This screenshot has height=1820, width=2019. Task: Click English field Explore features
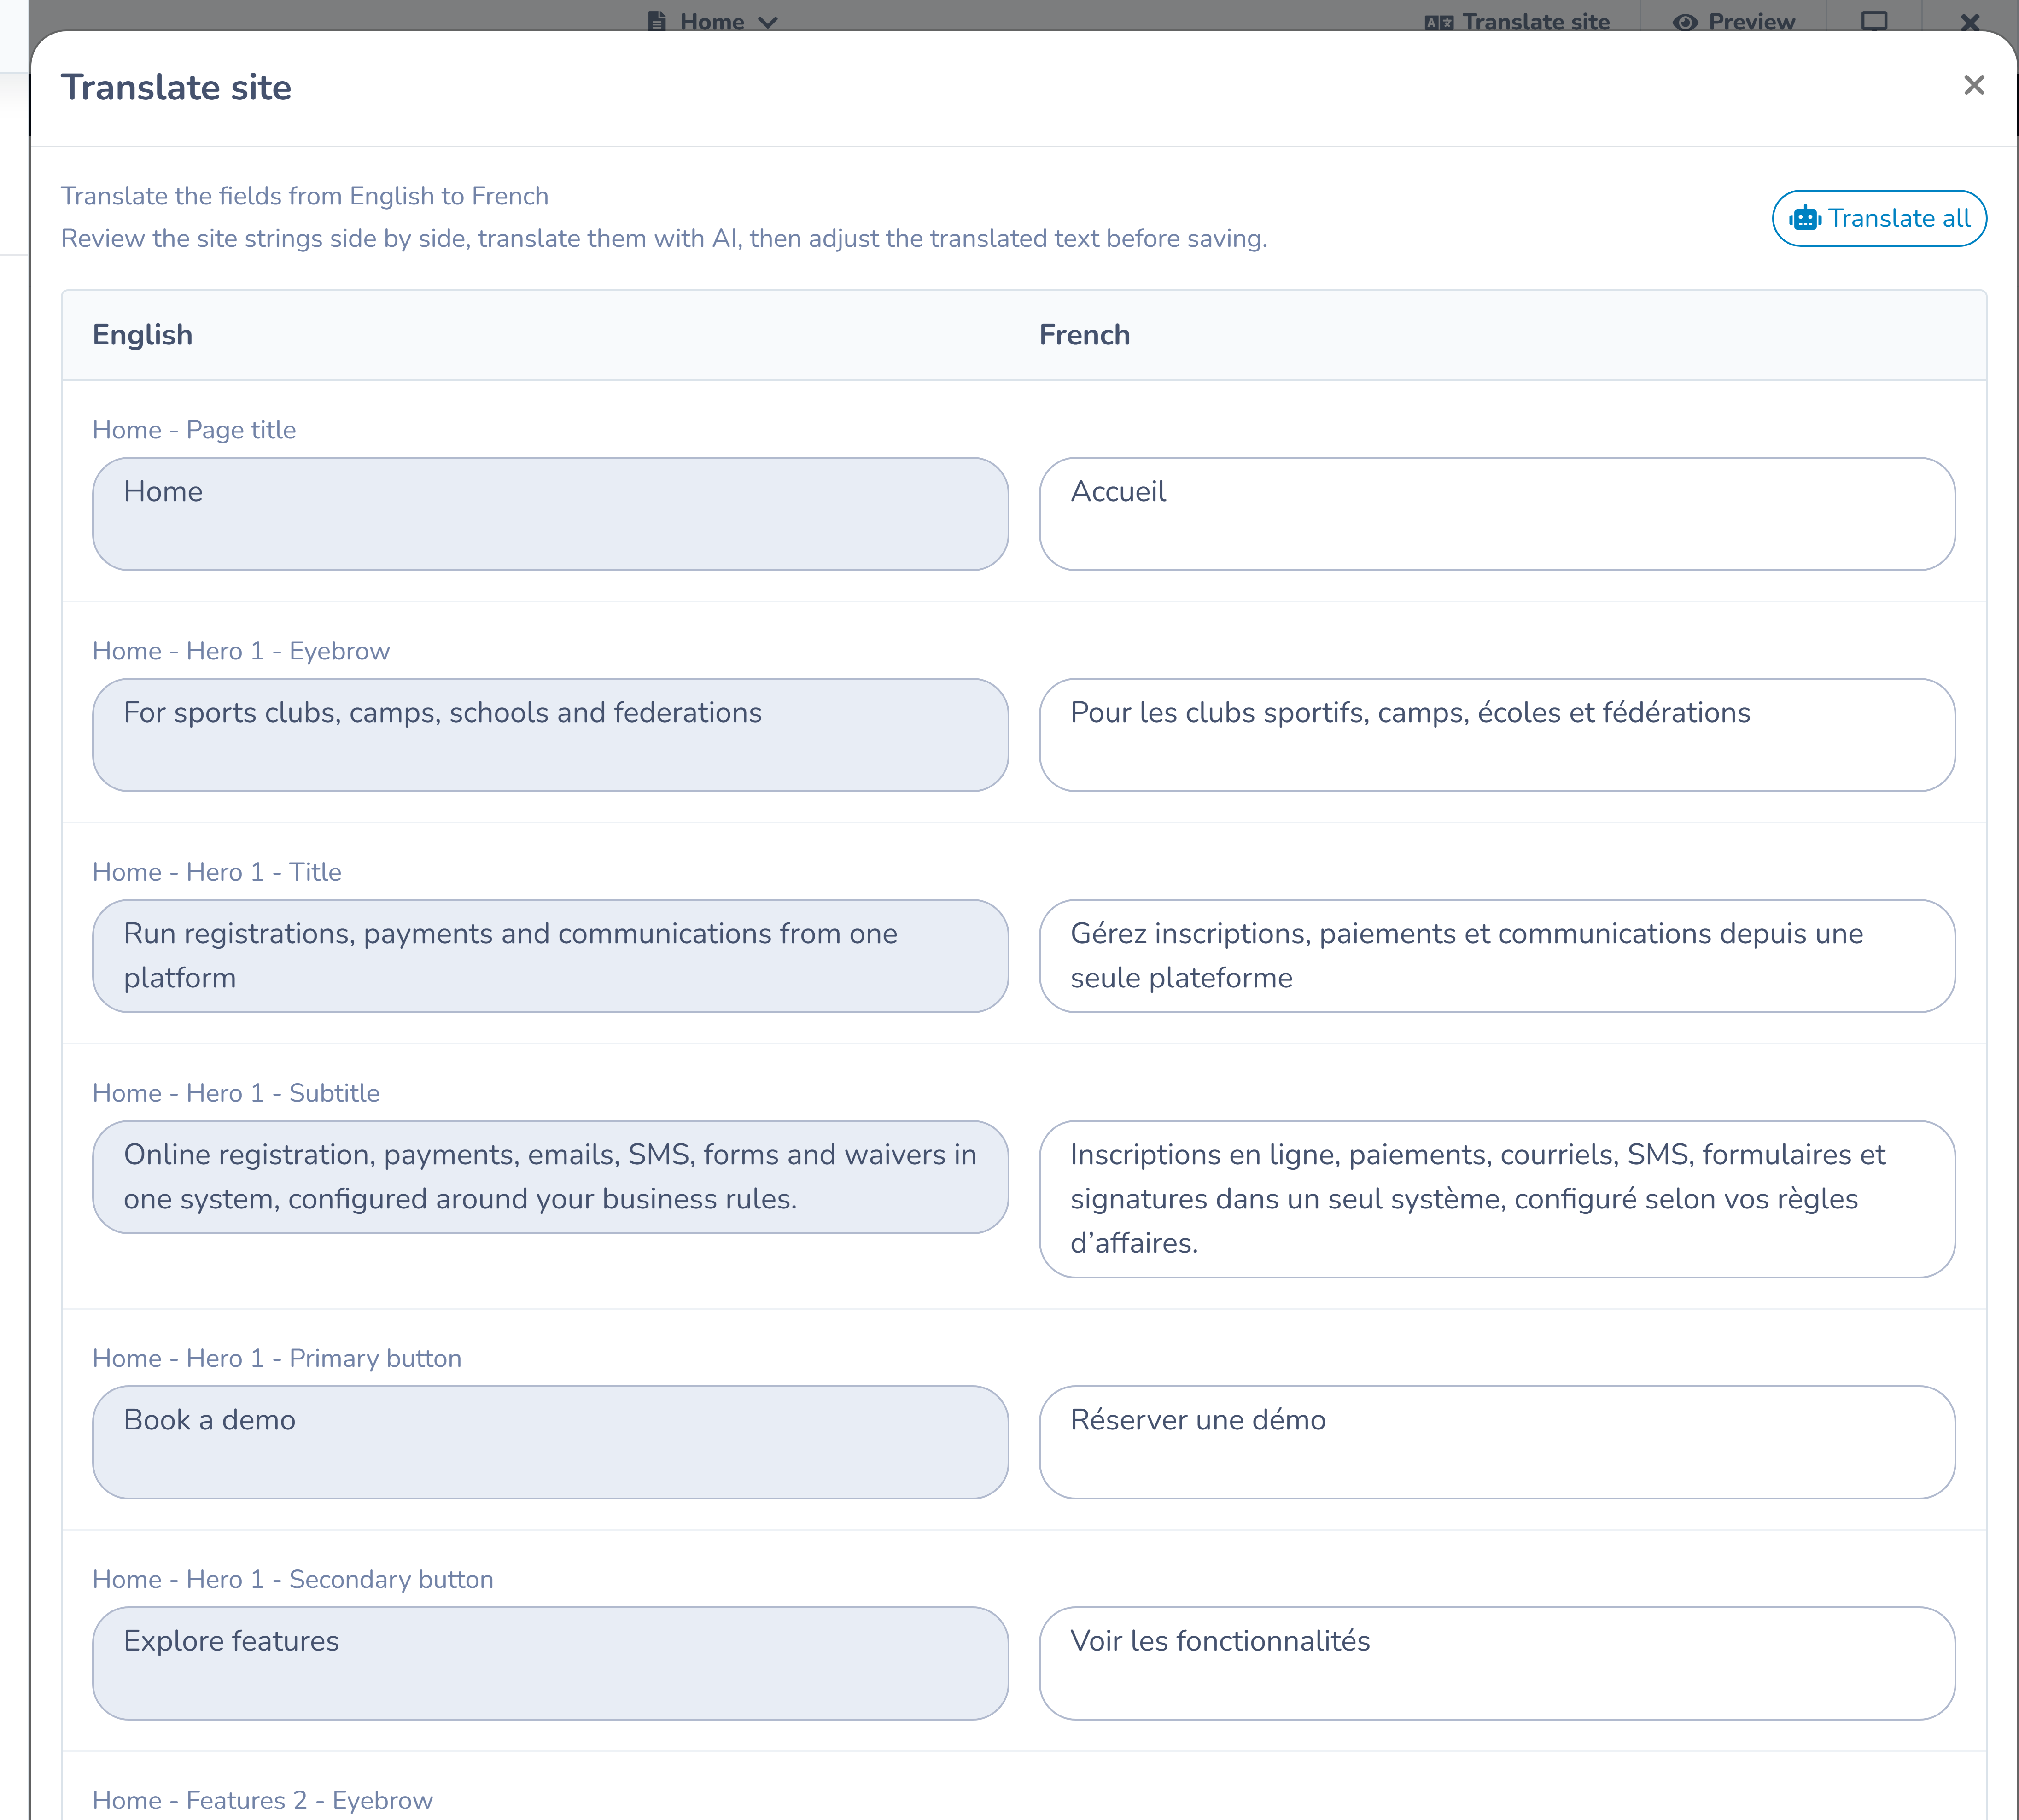tap(550, 1663)
